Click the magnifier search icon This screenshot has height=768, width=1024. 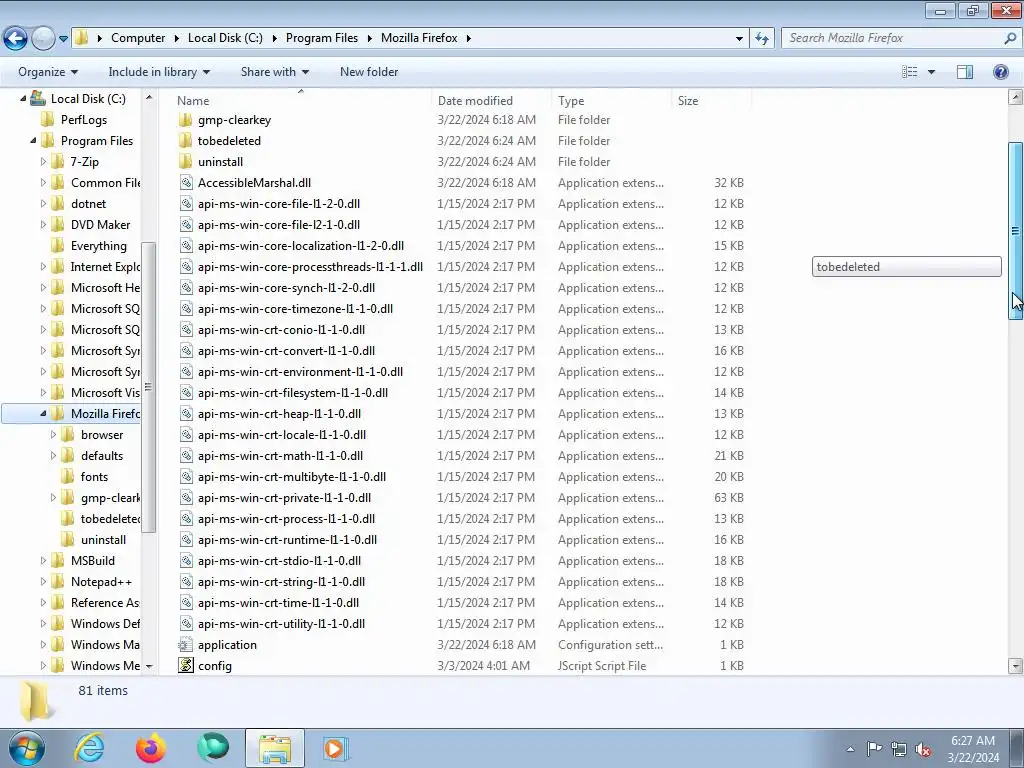click(1010, 38)
